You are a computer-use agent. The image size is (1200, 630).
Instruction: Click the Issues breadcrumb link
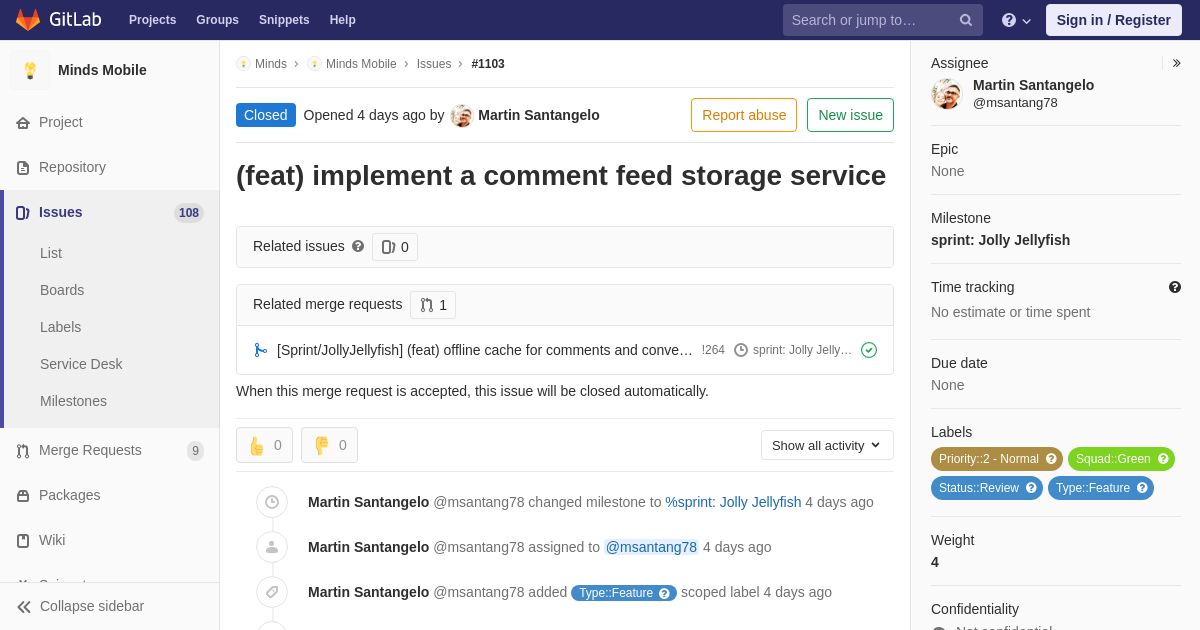434,64
